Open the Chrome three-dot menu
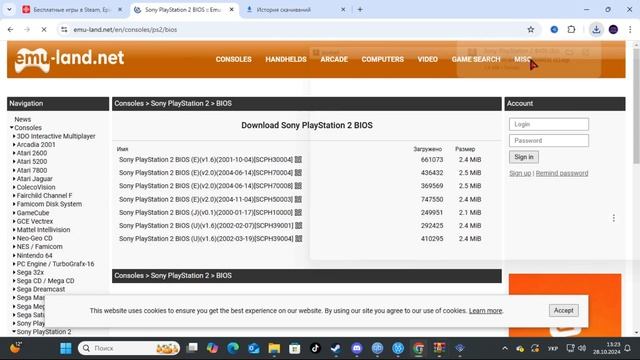 (x=630, y=29)
